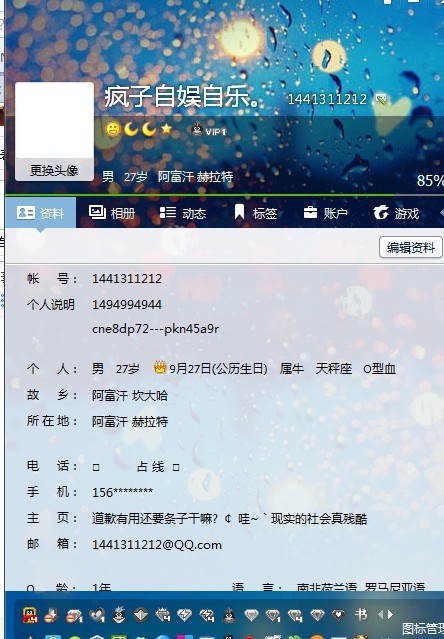
Task: Switch to the 账户 account tab
Action: (x=325, y=213)
